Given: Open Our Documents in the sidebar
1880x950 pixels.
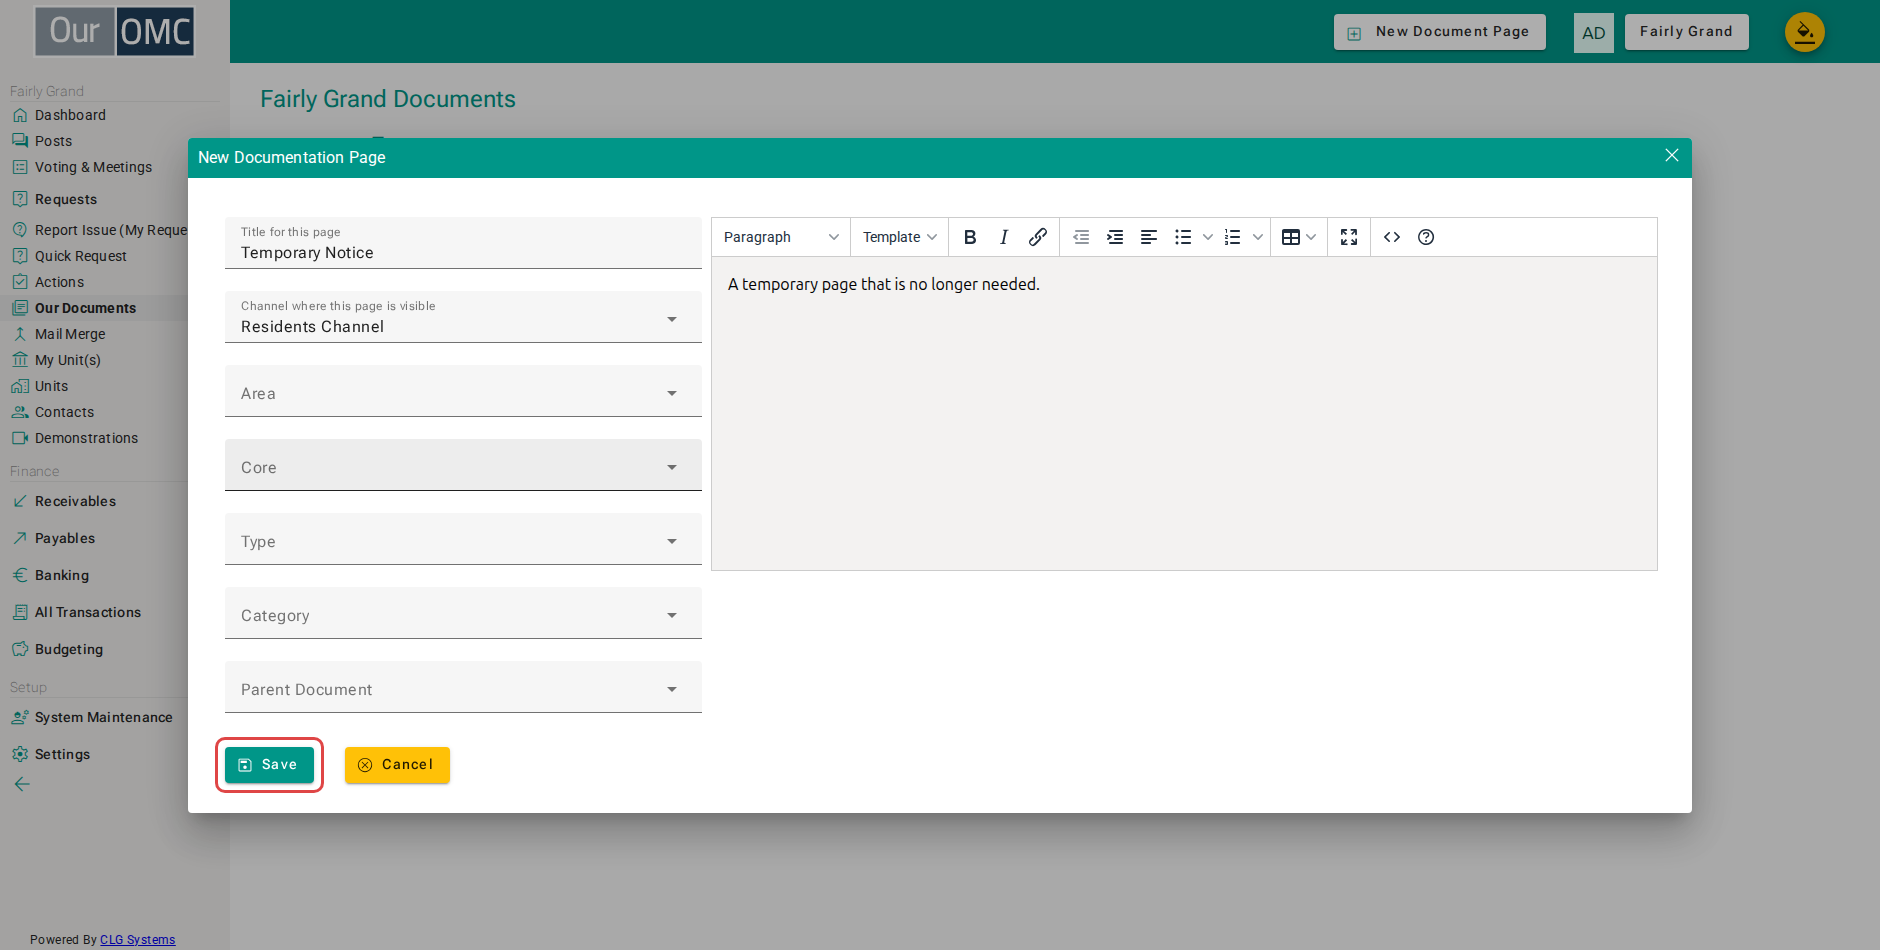Looking at the screenshot, I should tap(85, 308).
